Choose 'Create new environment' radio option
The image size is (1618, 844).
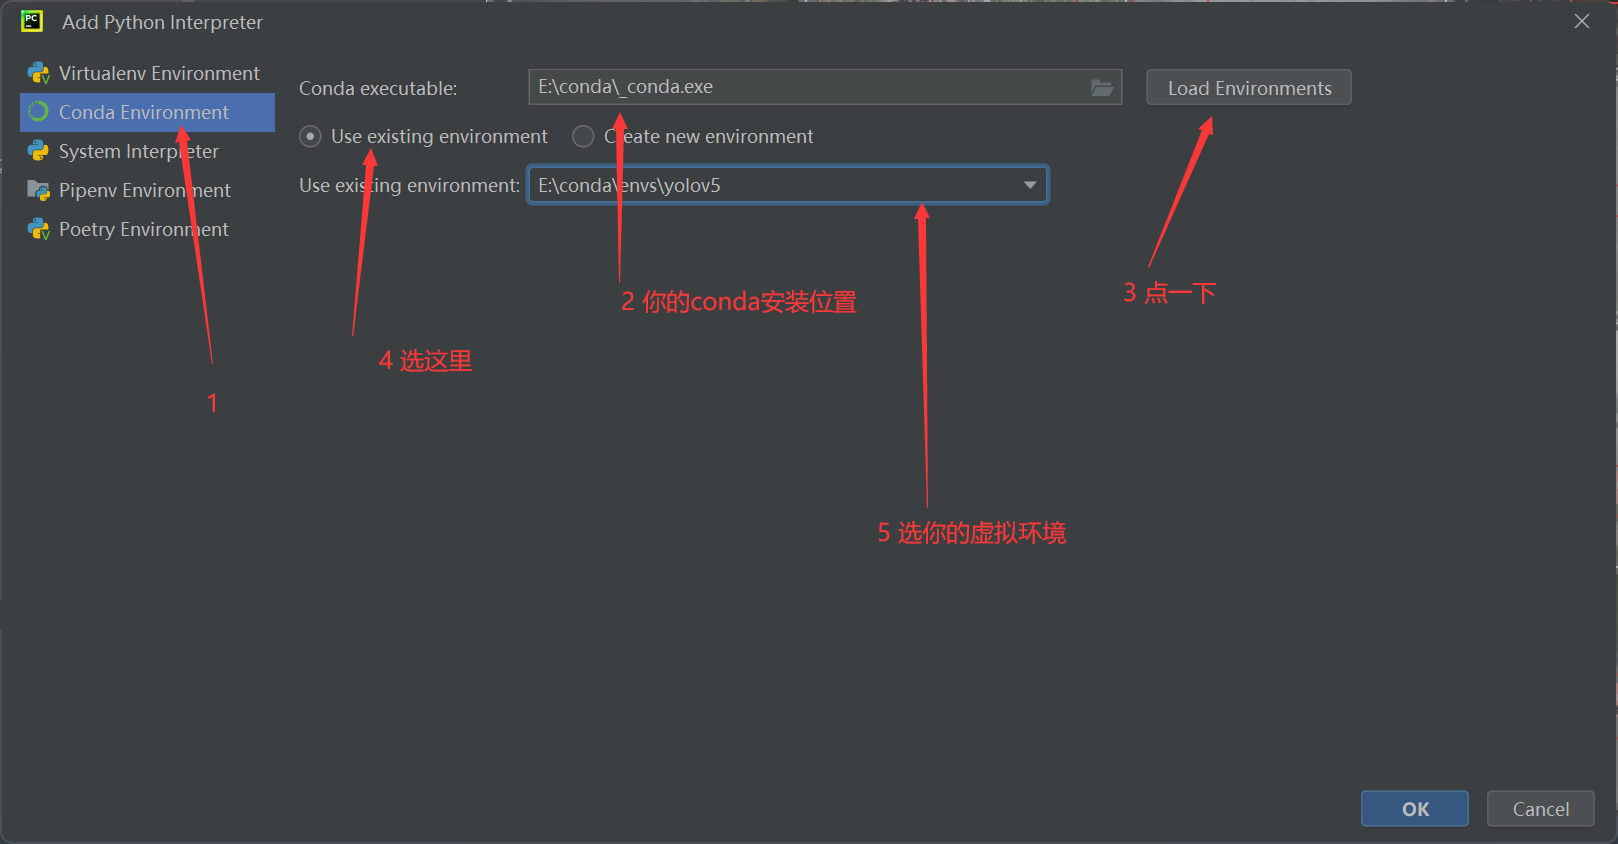tap(583, 136)
